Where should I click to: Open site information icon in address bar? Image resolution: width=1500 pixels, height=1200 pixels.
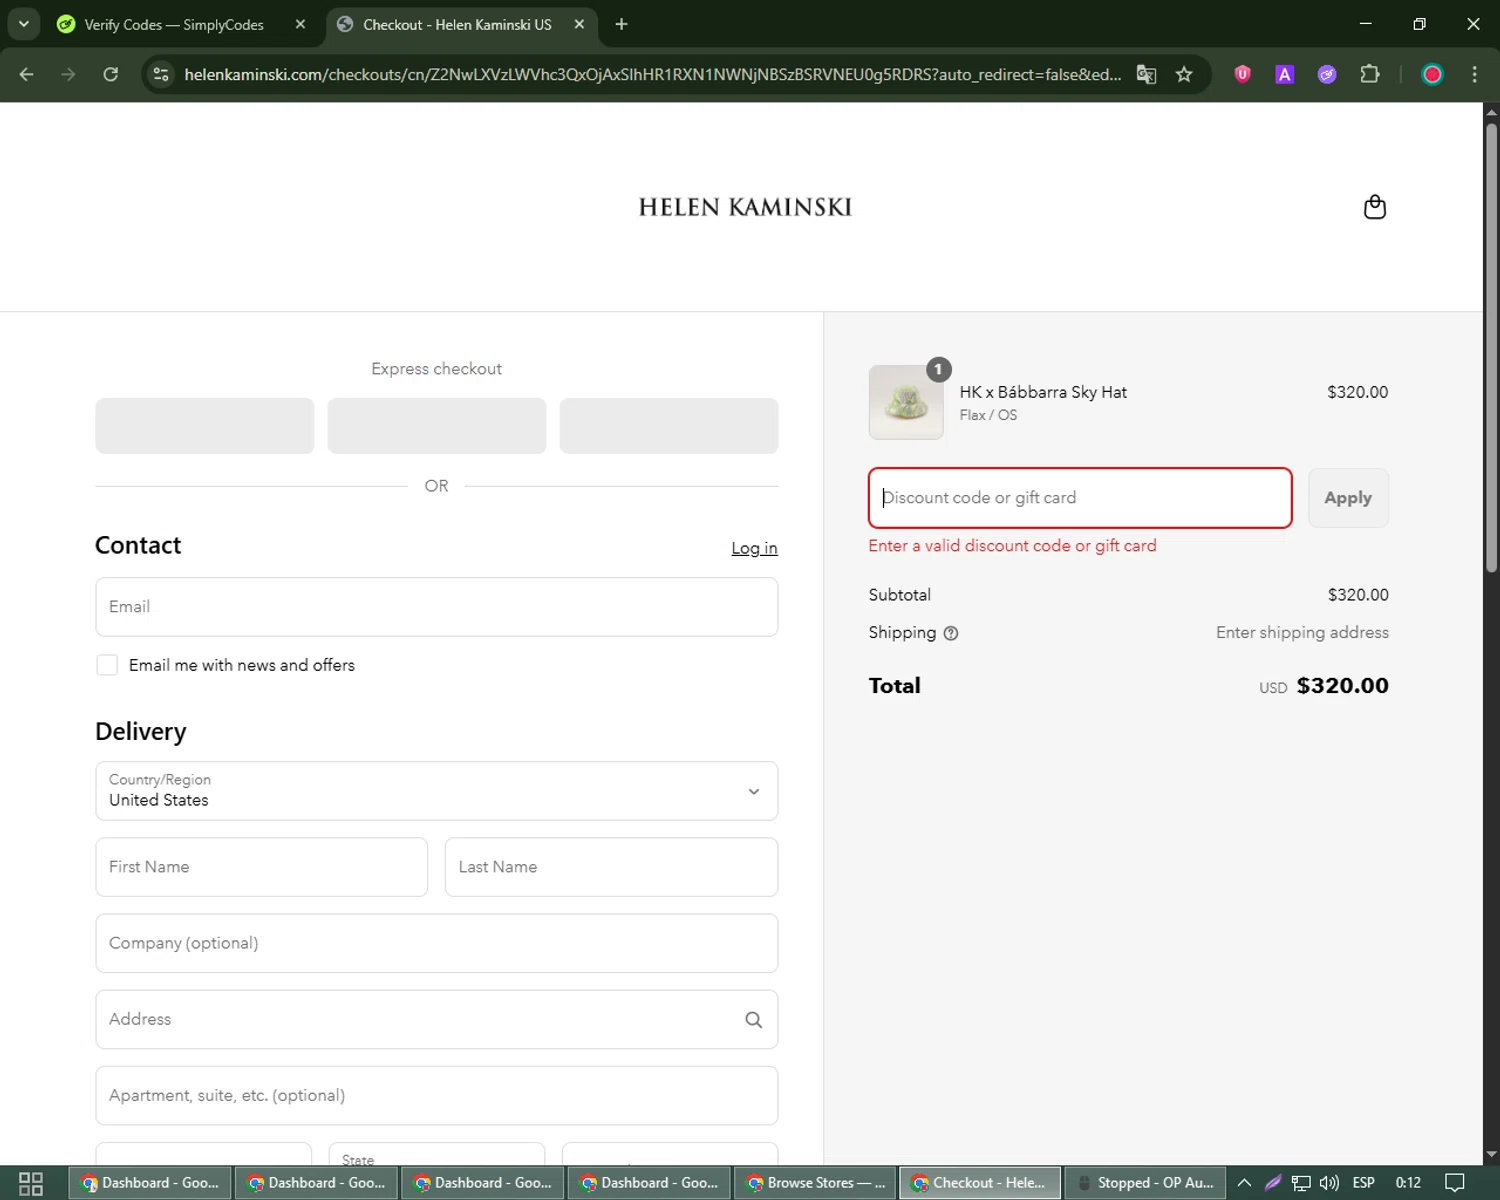[x=161, y=74]
